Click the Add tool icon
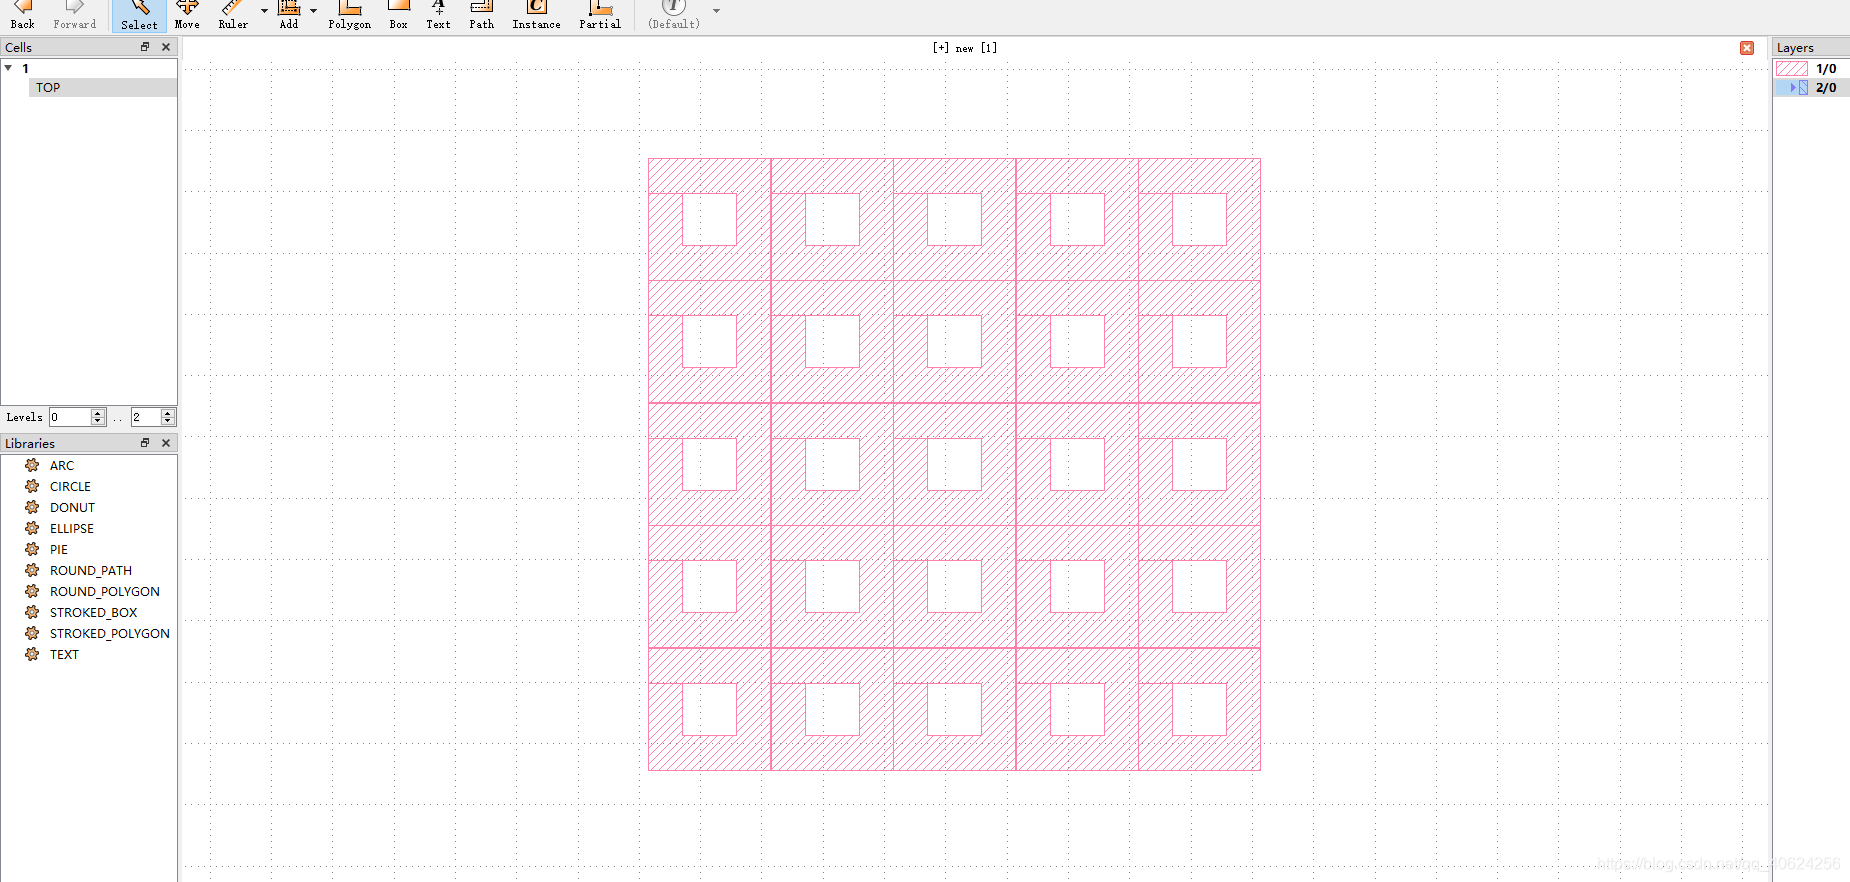This screenshot has width=1850, height=882. 289,15
